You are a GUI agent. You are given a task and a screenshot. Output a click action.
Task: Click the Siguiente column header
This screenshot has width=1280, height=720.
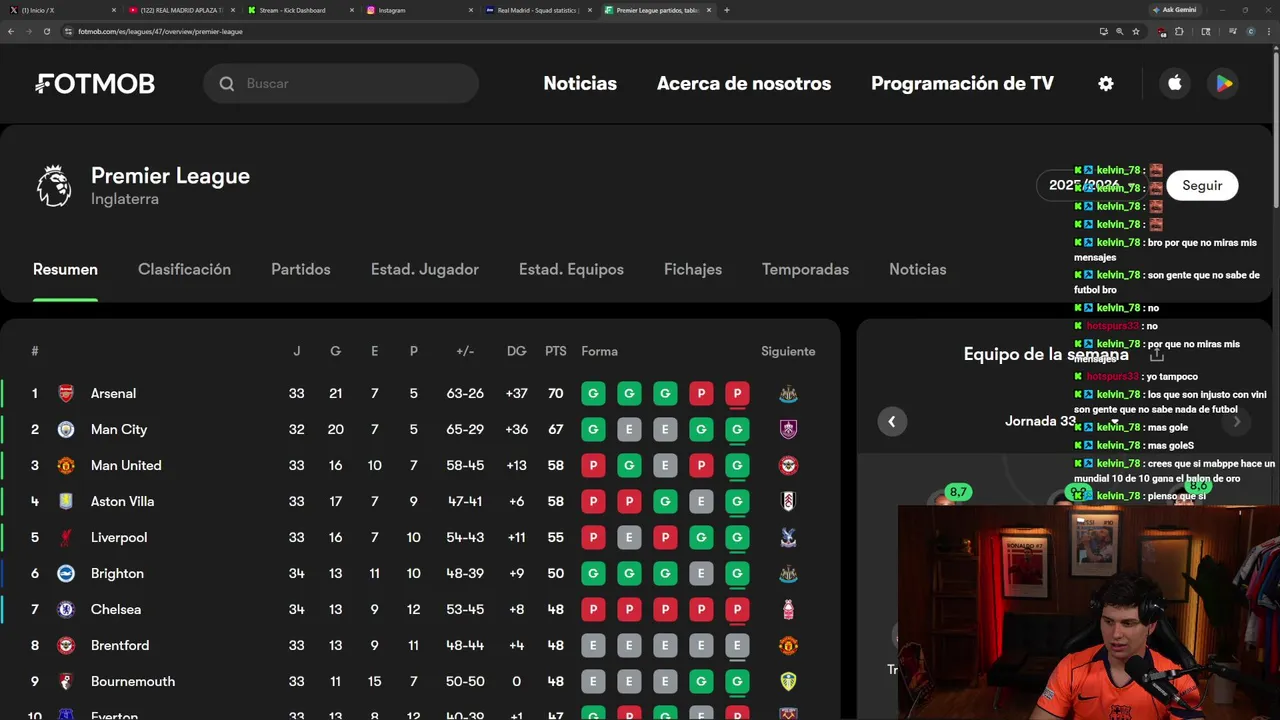coord(788,351)
